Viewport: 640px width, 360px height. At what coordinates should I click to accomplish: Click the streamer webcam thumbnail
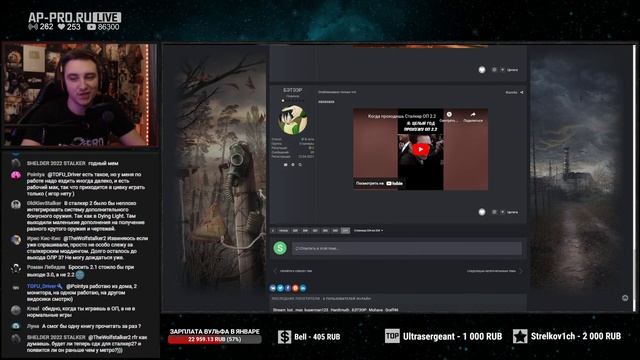[80, 95]
